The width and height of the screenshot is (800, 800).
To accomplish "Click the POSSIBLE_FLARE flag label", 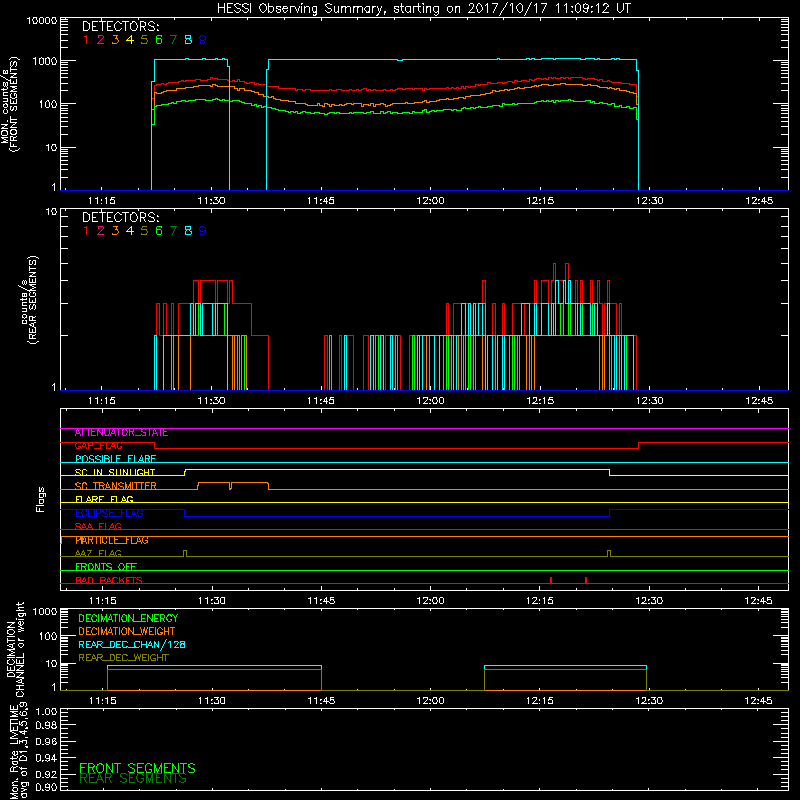I will click(x=115, y=459).
